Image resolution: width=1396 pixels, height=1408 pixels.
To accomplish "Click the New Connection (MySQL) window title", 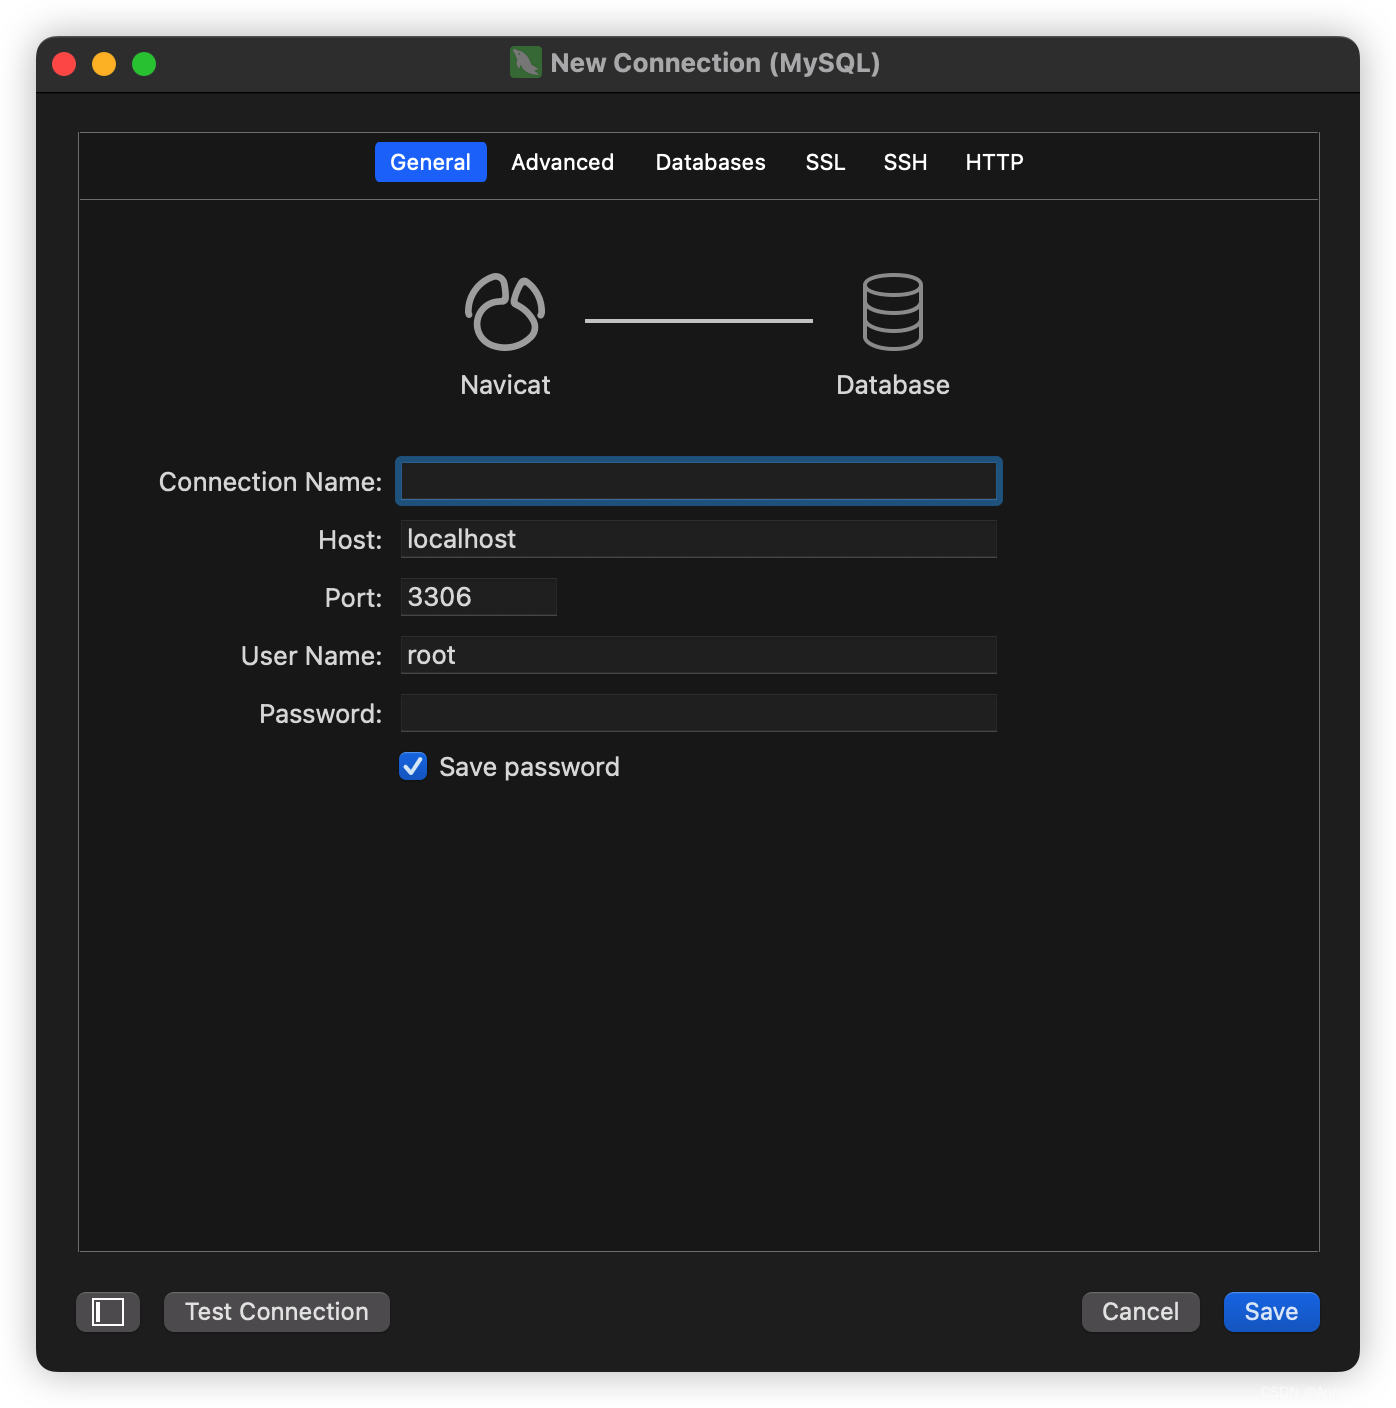I will pos(715,63).
